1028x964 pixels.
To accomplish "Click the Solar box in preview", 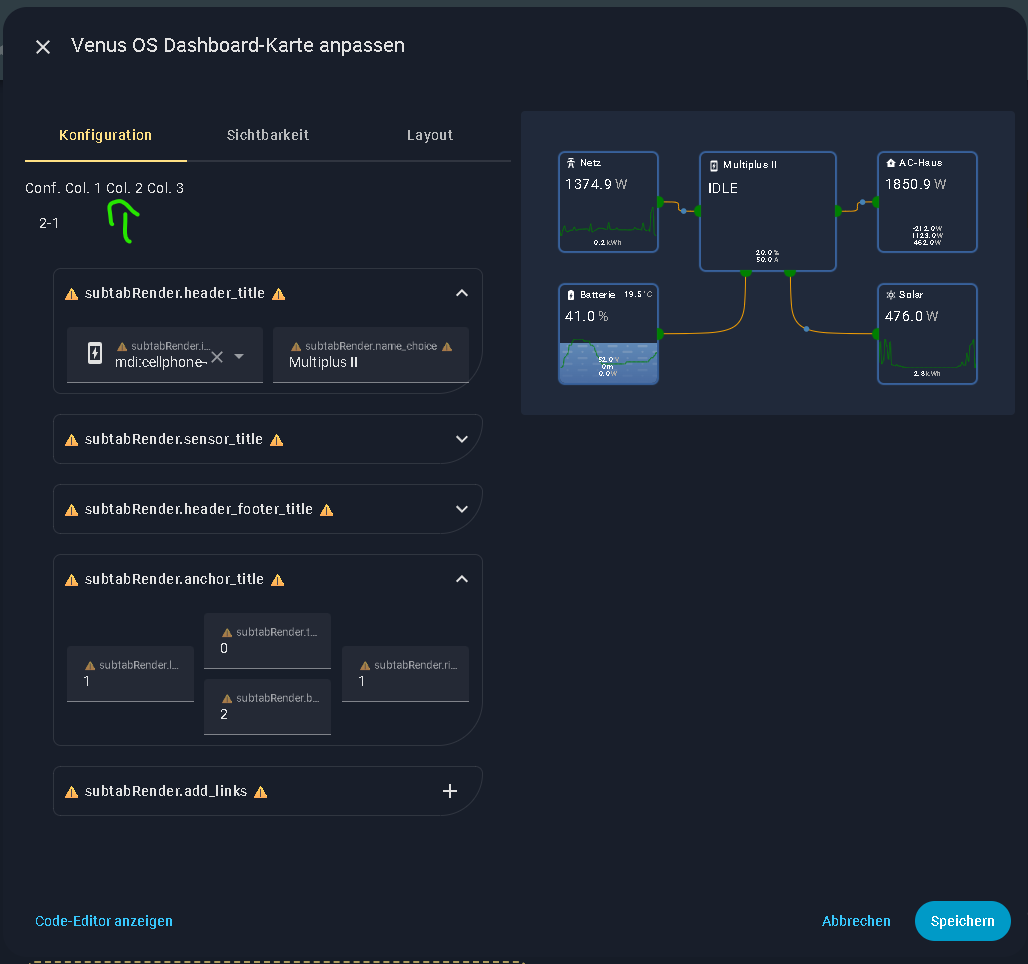I will pos(927,334).
